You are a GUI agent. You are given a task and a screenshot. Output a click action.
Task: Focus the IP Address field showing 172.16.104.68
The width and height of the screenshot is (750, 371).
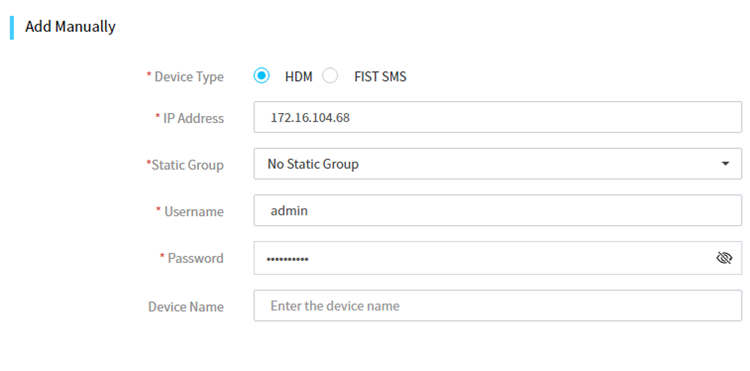(497, 117)
